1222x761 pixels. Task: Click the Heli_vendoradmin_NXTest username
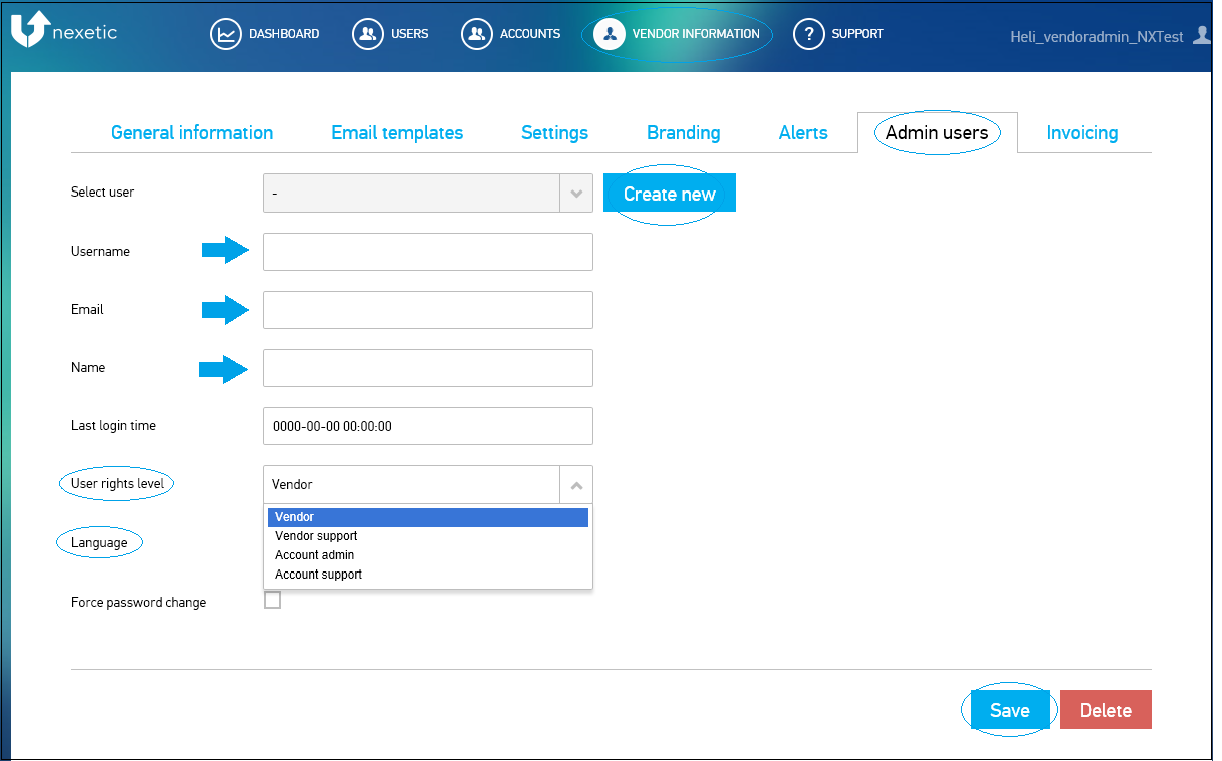(1097, 36)
